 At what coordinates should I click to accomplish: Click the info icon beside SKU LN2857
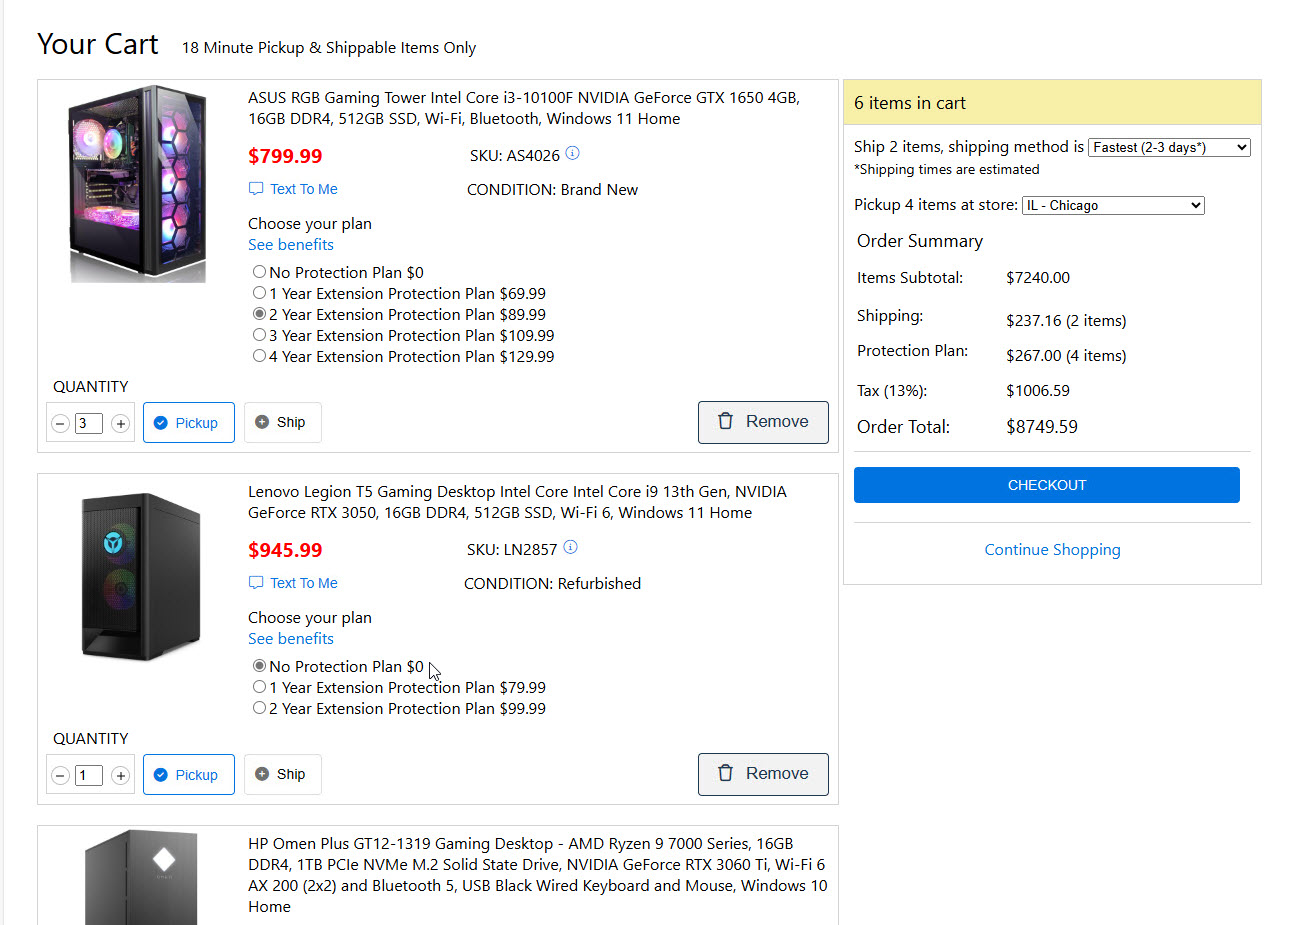(570, 548)
